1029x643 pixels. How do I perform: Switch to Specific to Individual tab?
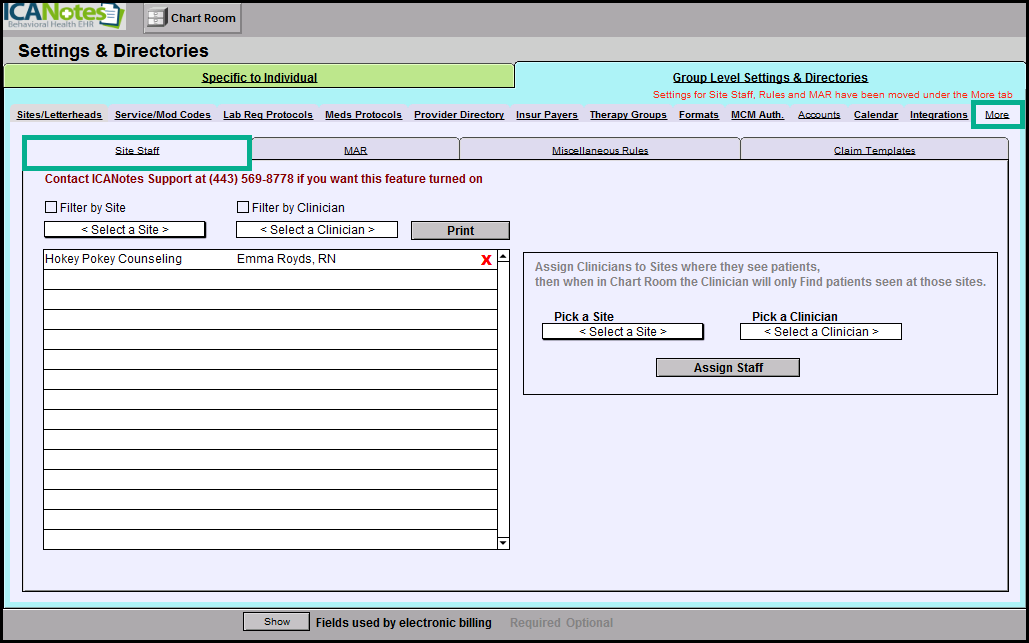pos(259,77)
